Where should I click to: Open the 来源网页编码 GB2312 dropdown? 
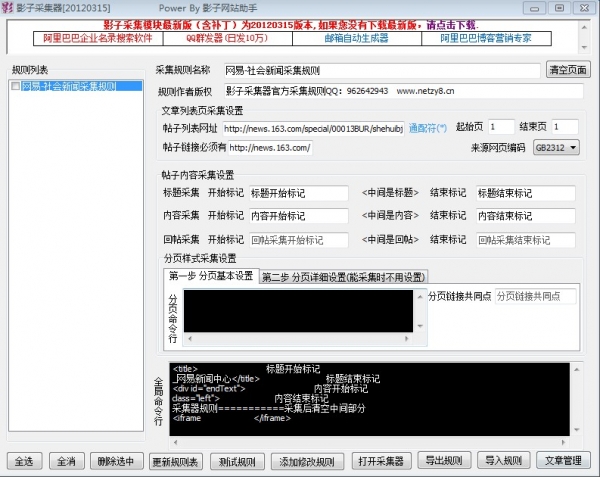[x=556, y=148]
